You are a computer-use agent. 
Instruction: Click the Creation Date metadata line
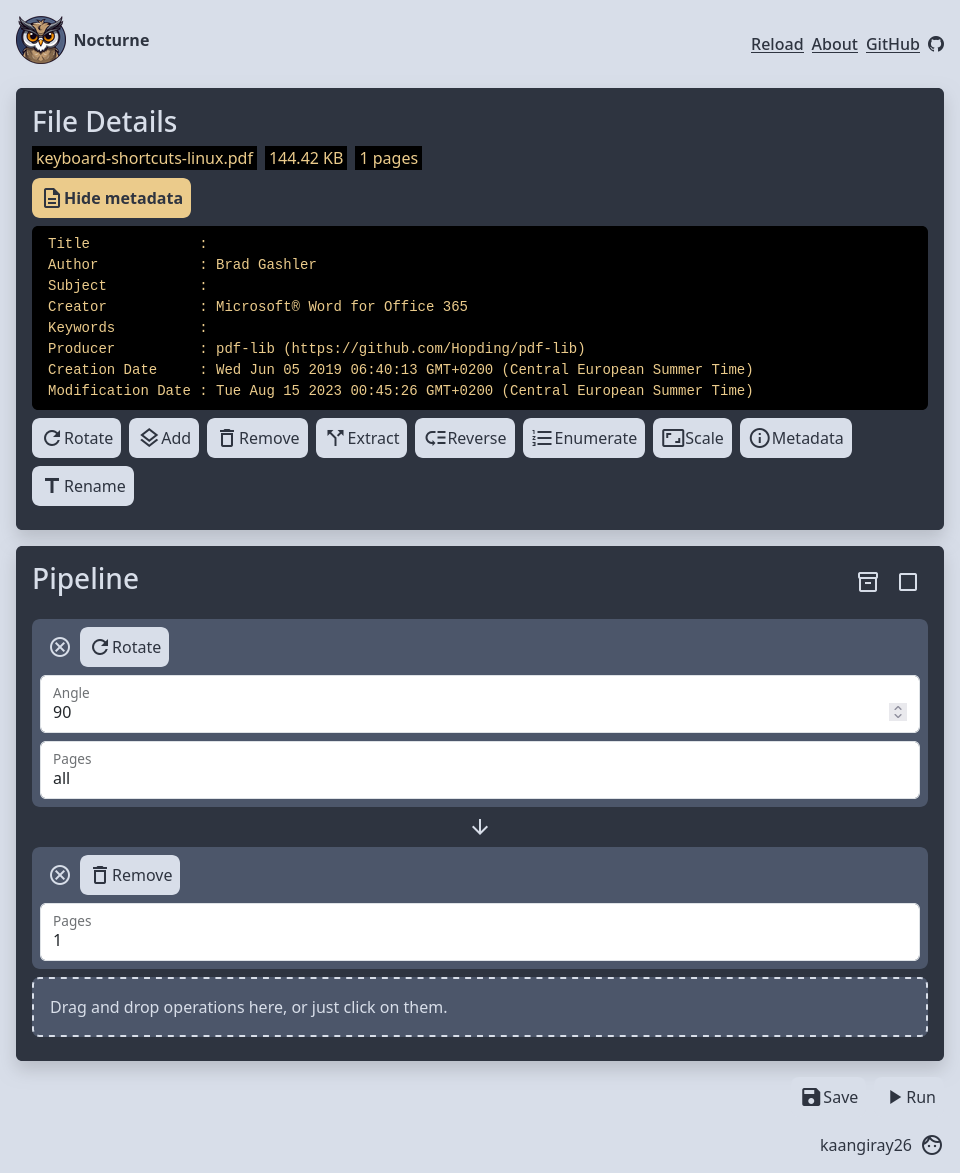click(x=400, y=369)
